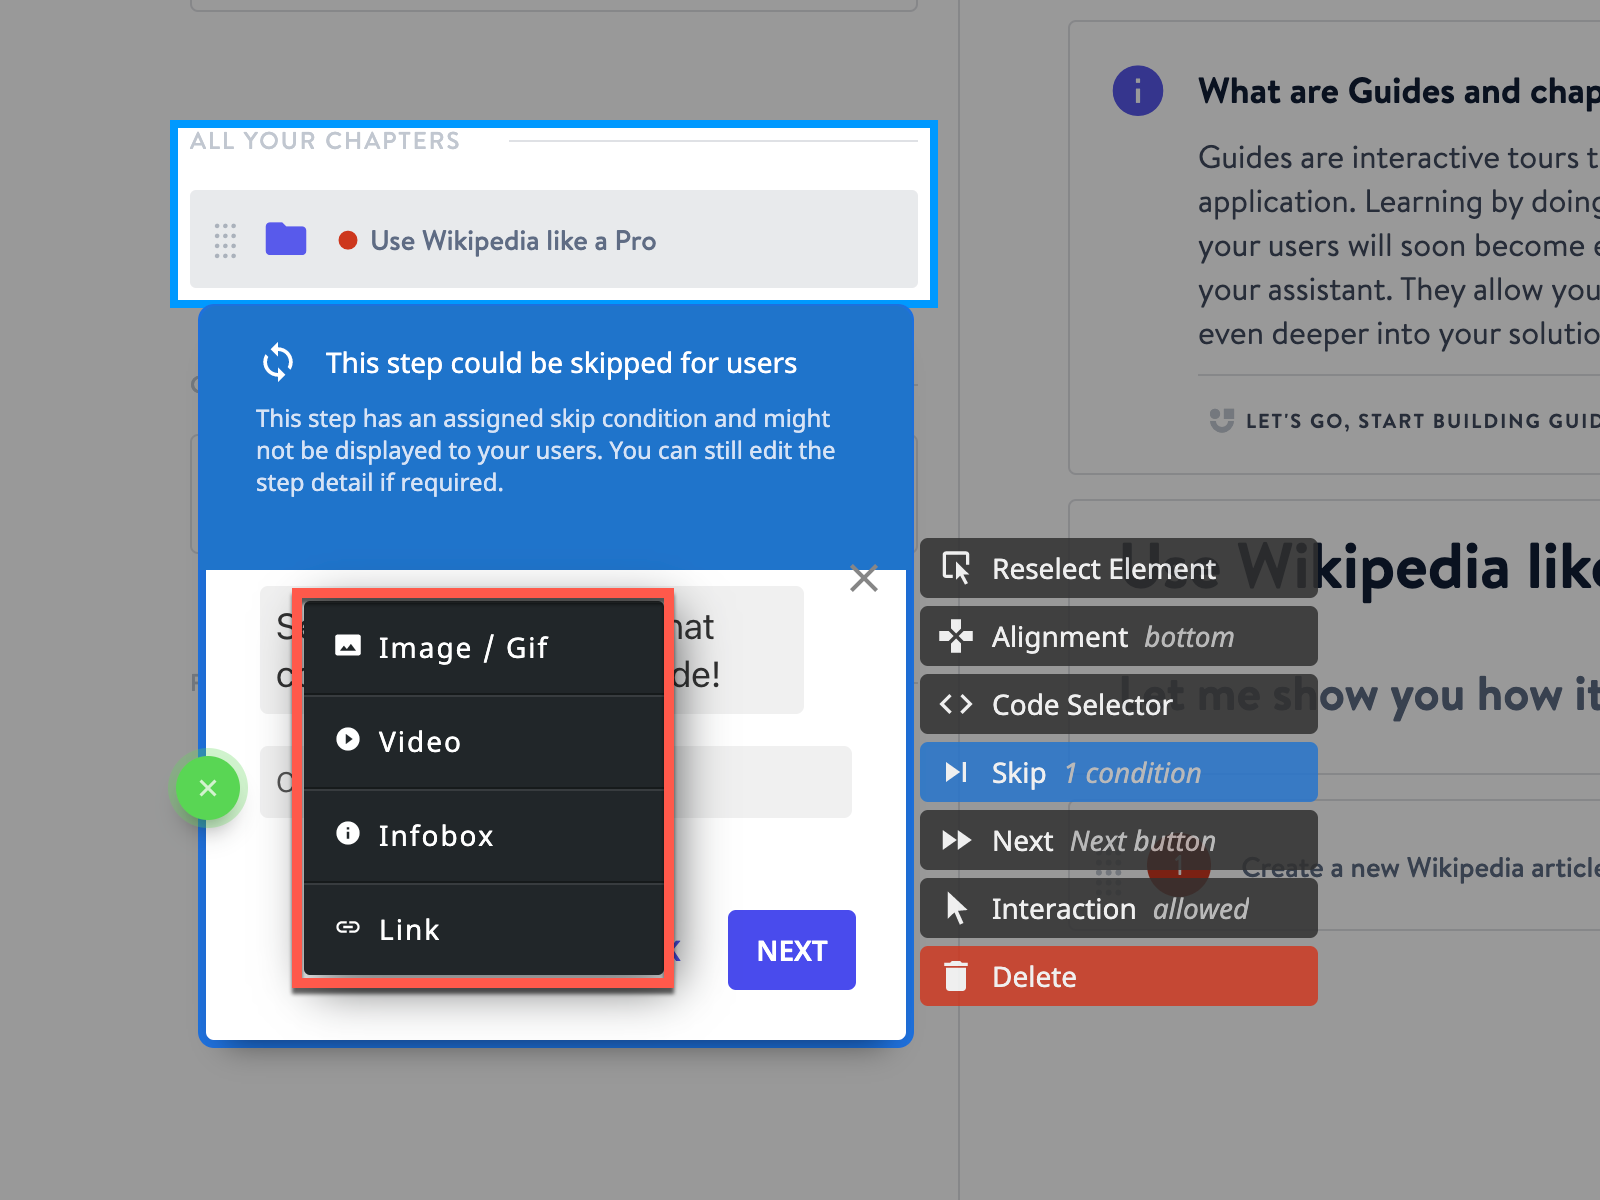Click the trash can icon on Delete
The image size is (1600, 1200).
[x=956, y=976]
